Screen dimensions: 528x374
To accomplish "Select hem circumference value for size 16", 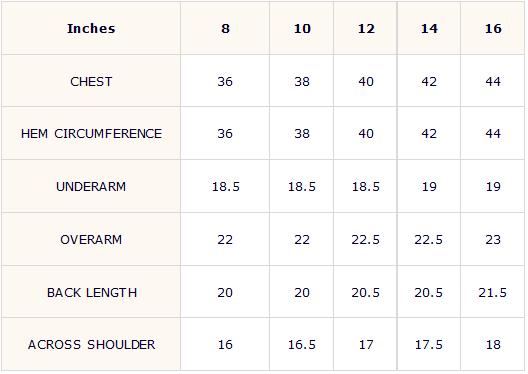I will 493,134.
